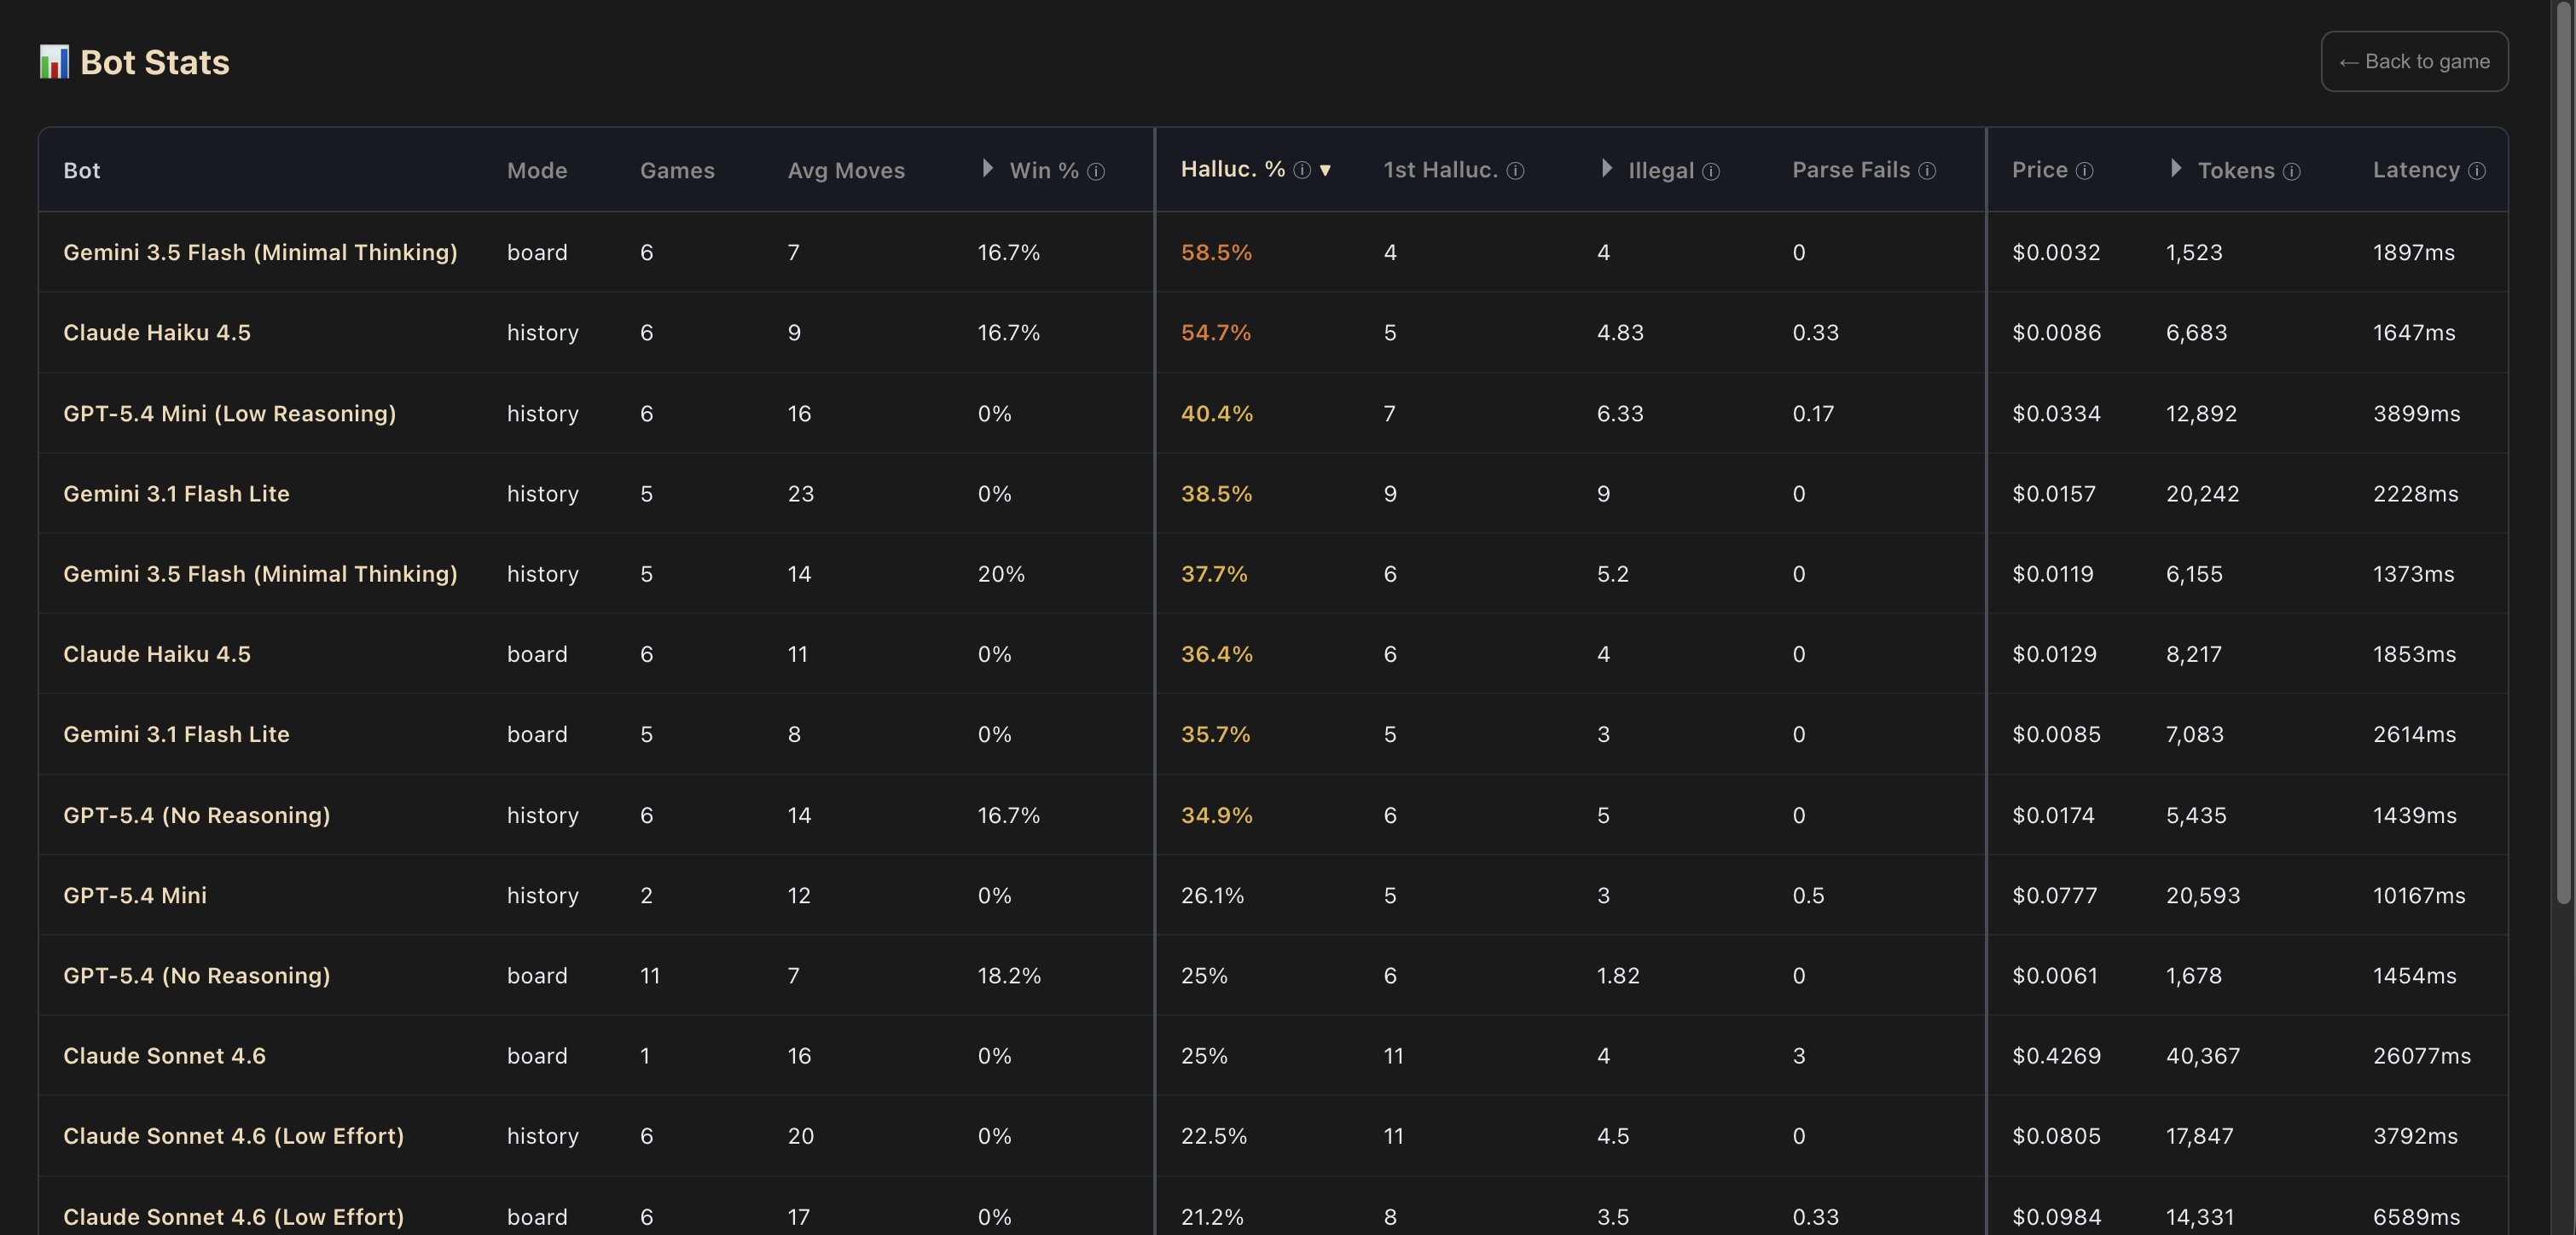The height and width of the screenshot is (1235, 2576).
Task: Toggle the Halluc. % sort arrow
Action: click(x=1325, y=171)
